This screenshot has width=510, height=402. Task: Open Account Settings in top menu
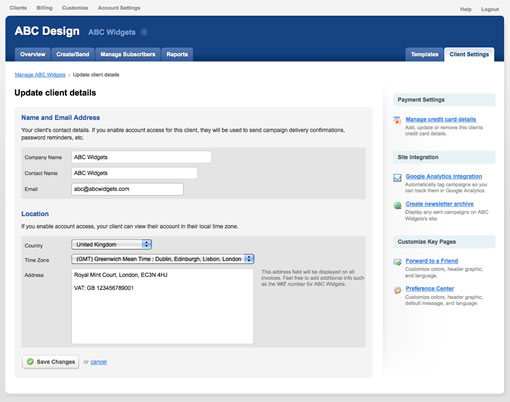click(x=119, y=8)
